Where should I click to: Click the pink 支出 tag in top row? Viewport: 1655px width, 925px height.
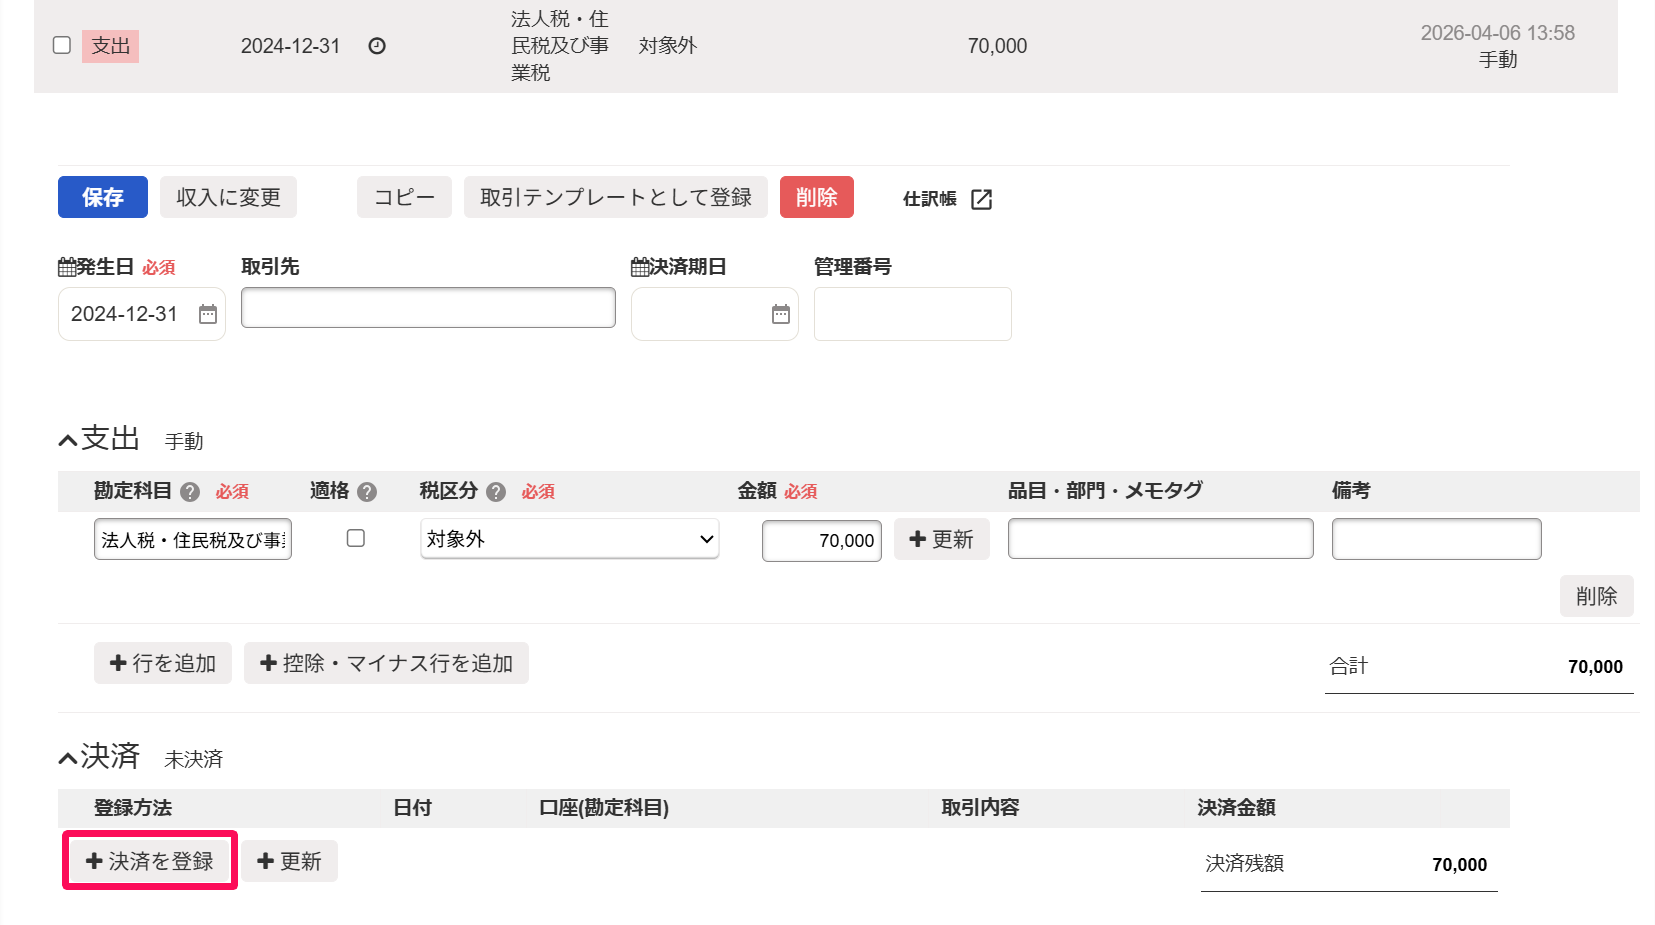coord(111,46)
